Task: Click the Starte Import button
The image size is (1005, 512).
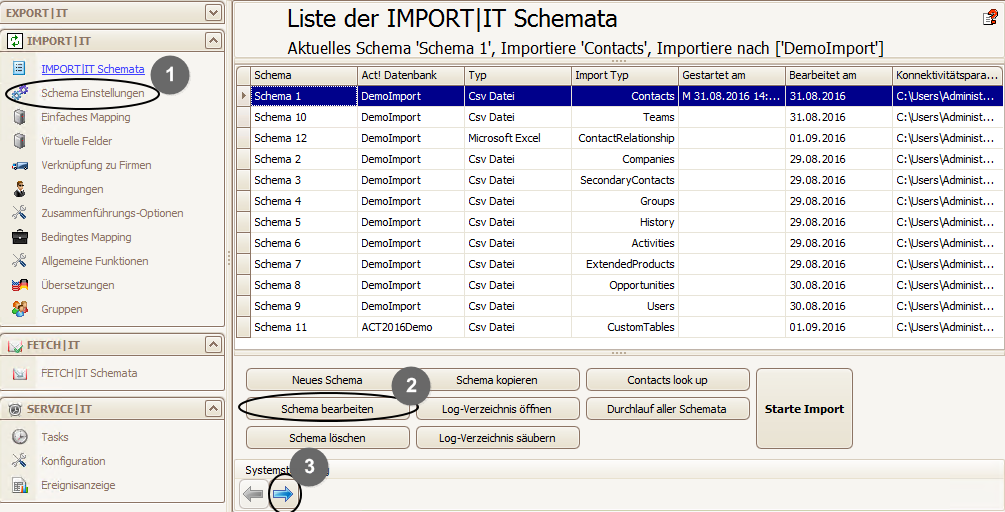Action: click(804, 409)
